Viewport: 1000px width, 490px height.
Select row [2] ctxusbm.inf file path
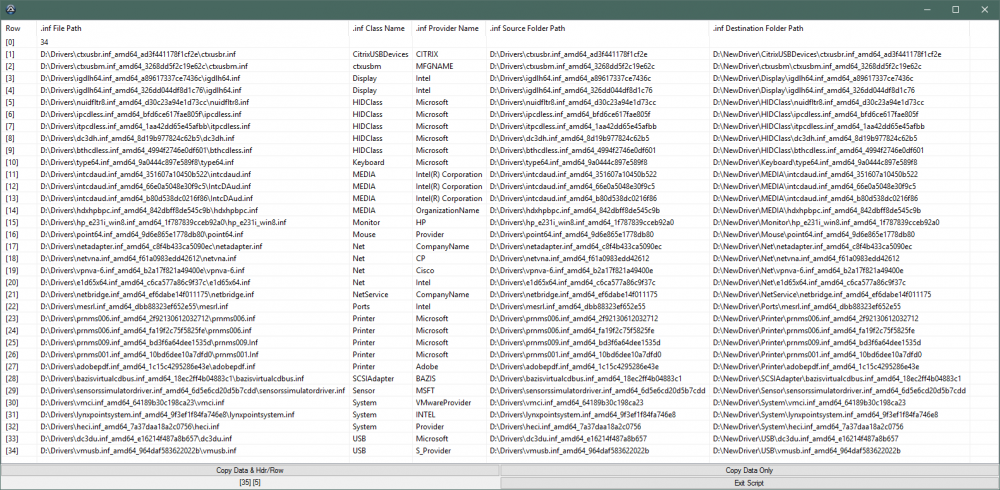click(144, 66)
